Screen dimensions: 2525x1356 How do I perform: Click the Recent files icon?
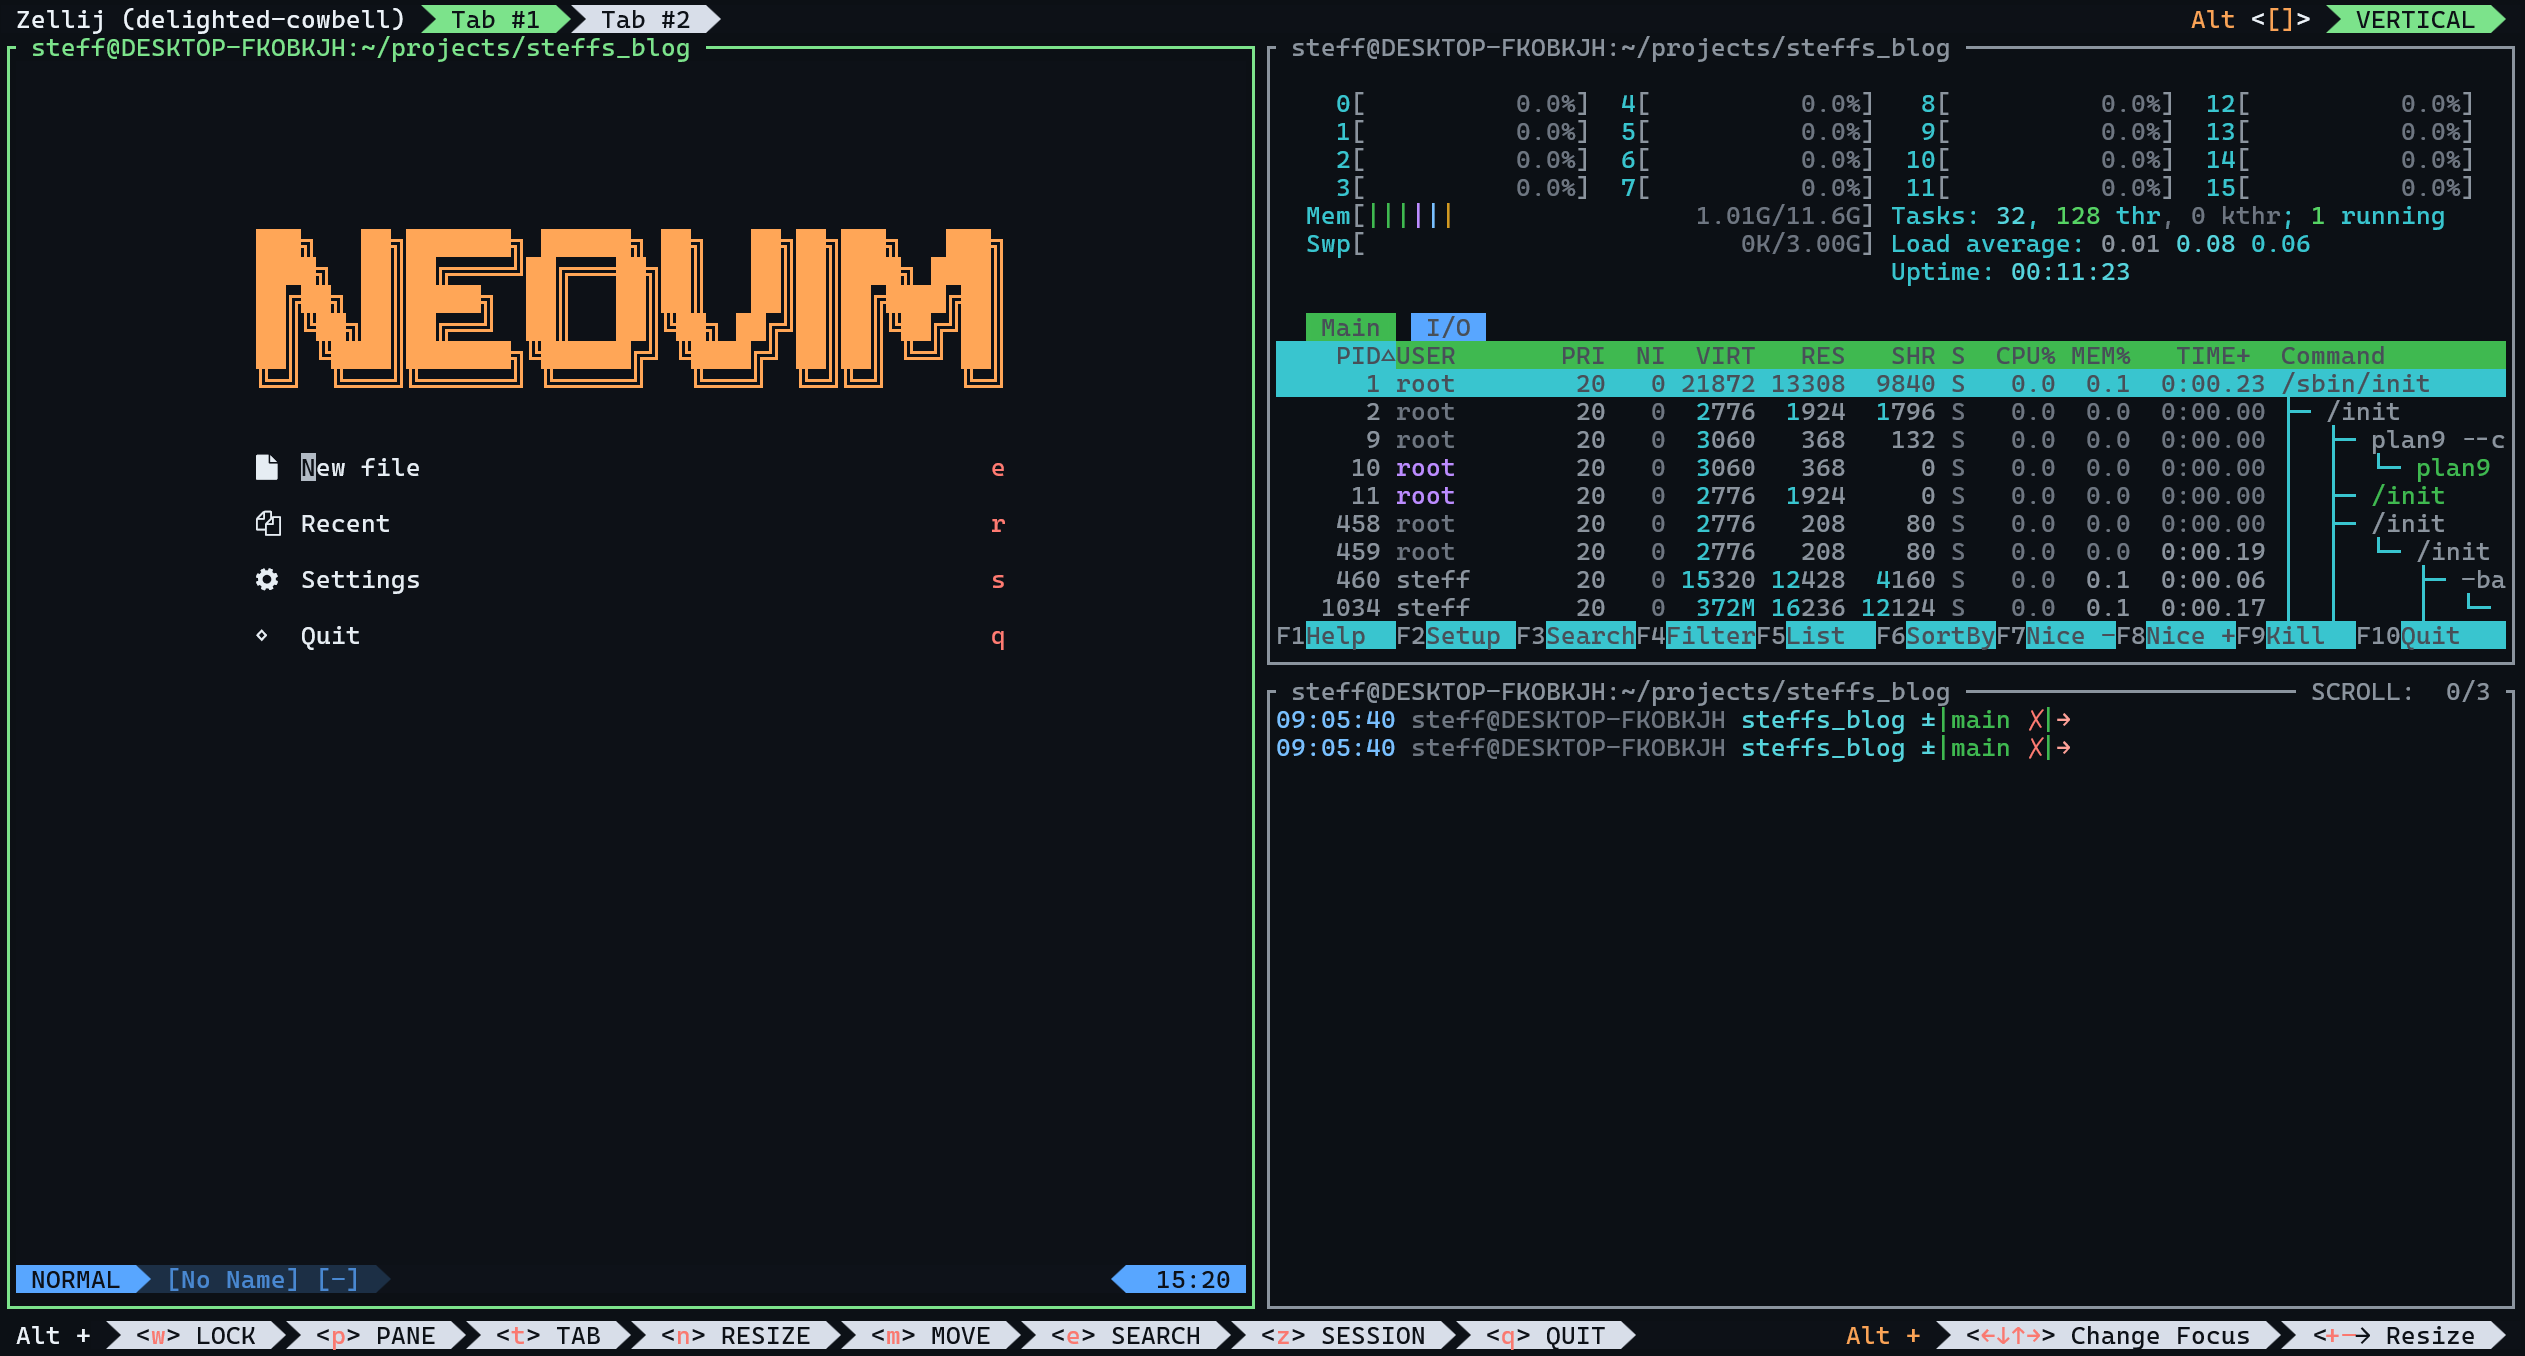click(x=267, y=523)
